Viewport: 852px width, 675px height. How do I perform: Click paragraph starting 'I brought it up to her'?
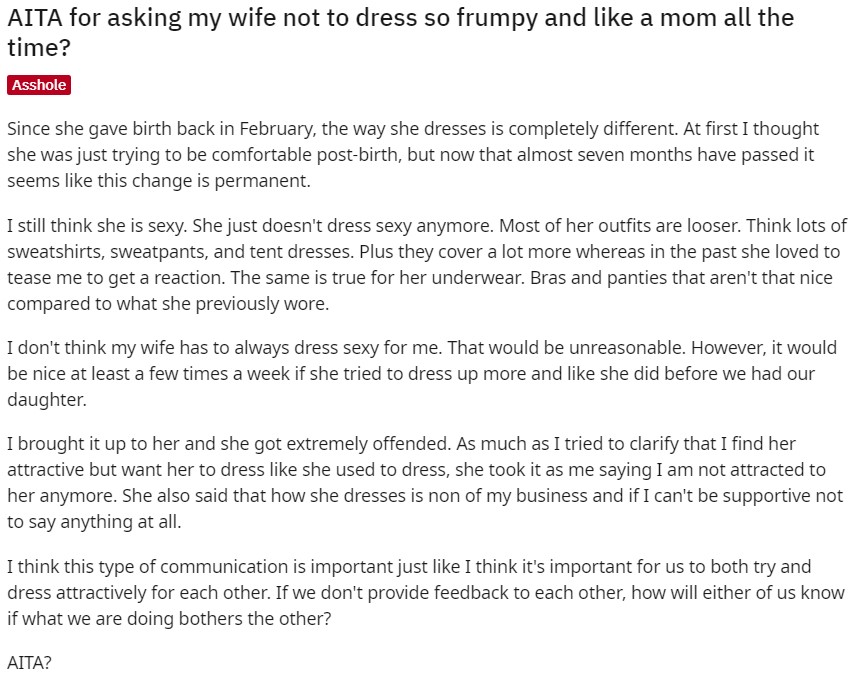[425, 483]
